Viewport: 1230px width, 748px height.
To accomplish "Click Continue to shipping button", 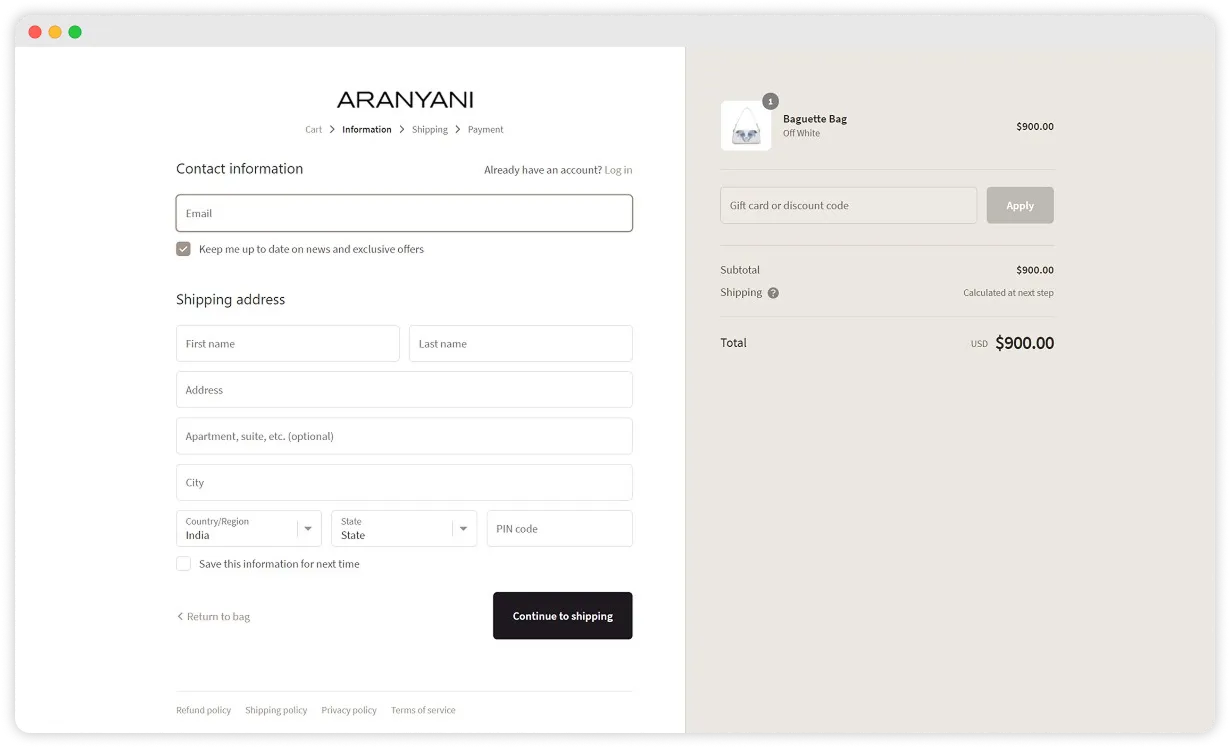I will [563, 616].
